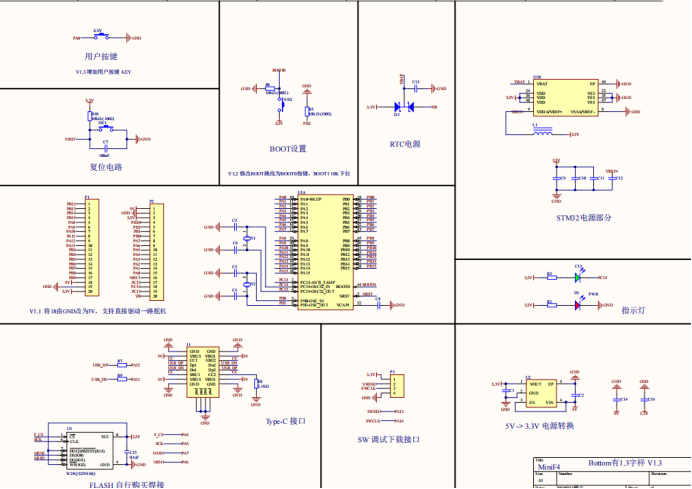Viewport: 692px width, 489px height.
Task: Click the VCAP1 pin label on STM32
Action: (343, 305)
